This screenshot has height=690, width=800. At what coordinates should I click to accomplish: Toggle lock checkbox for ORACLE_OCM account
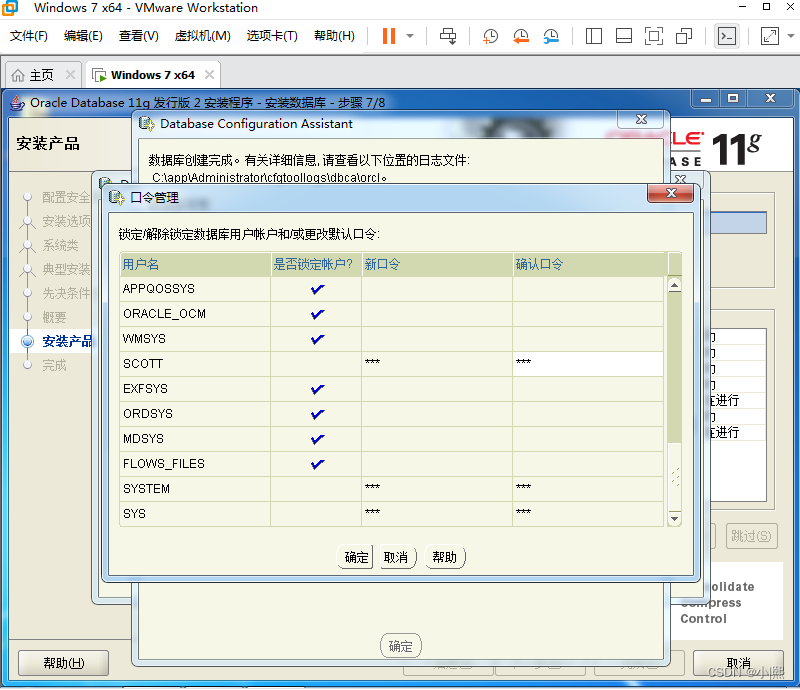317,314
